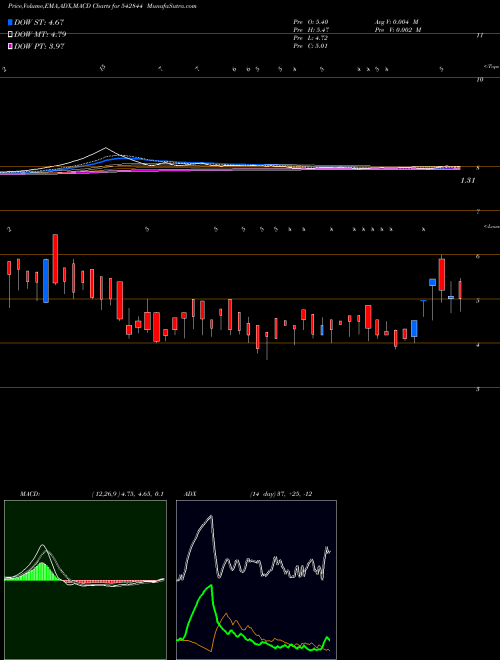Click the price axis label 10
The height and width of the screenshot is (660, 500).
click(479, 79)
